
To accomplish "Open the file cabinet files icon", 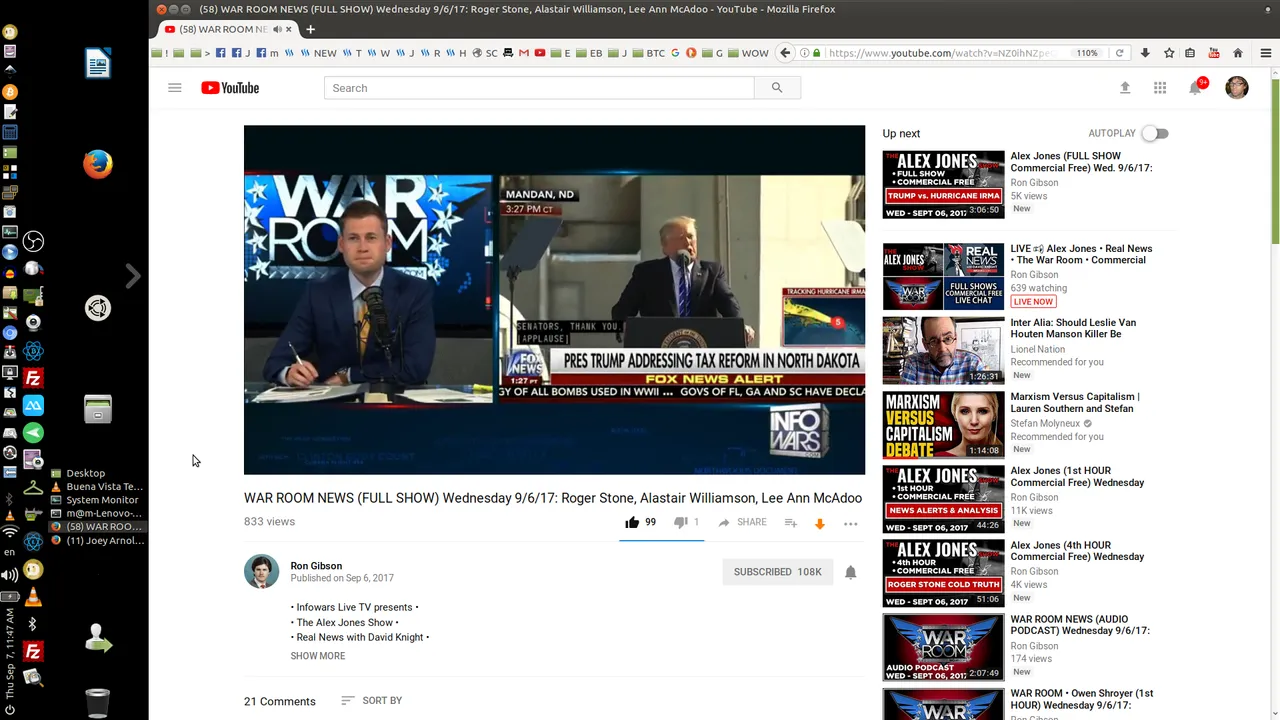I will click(x=97, y=409).
